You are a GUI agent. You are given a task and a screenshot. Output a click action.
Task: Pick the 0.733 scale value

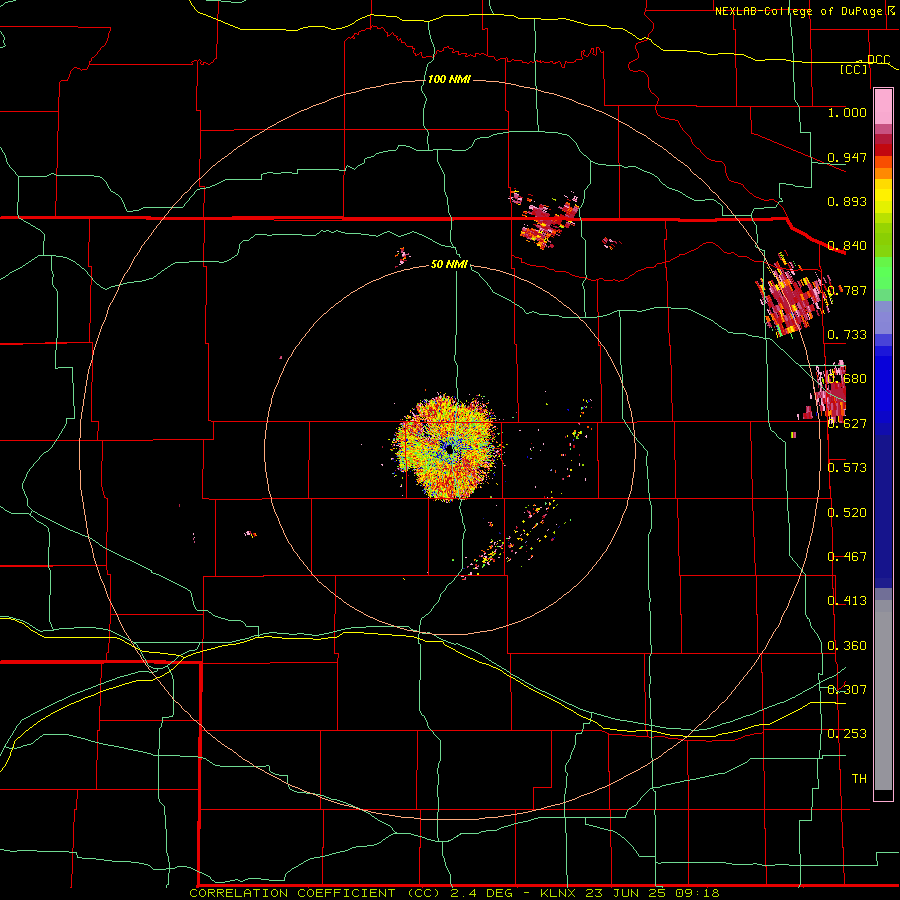click(x=847, y=335)
